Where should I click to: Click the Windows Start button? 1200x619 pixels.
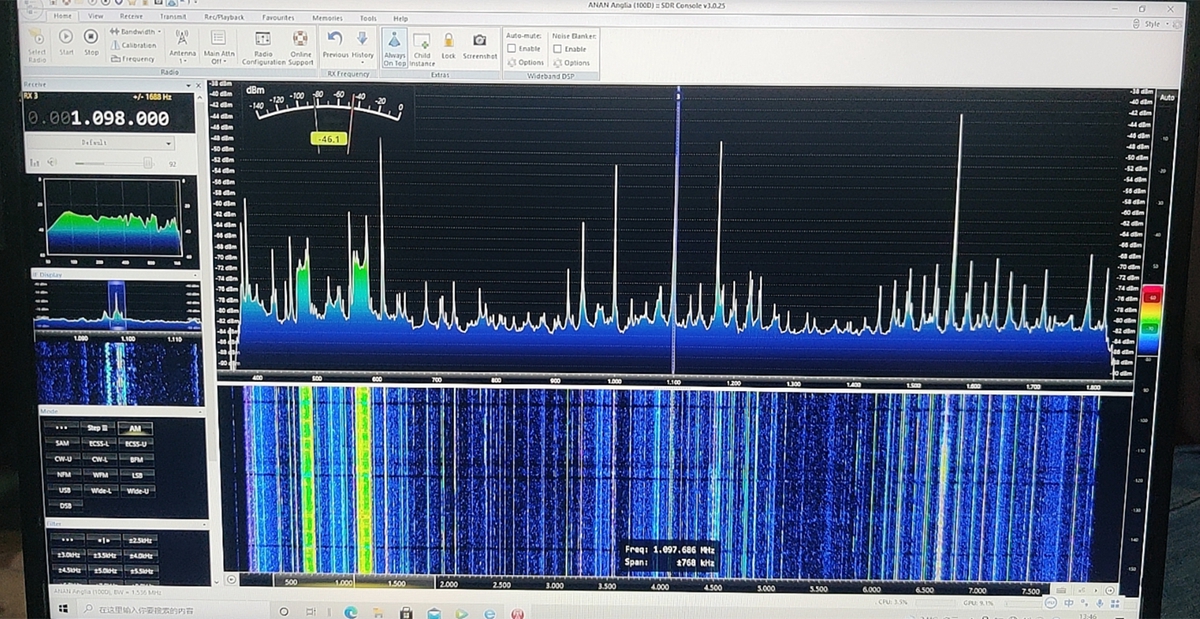[x=63, y=609]
